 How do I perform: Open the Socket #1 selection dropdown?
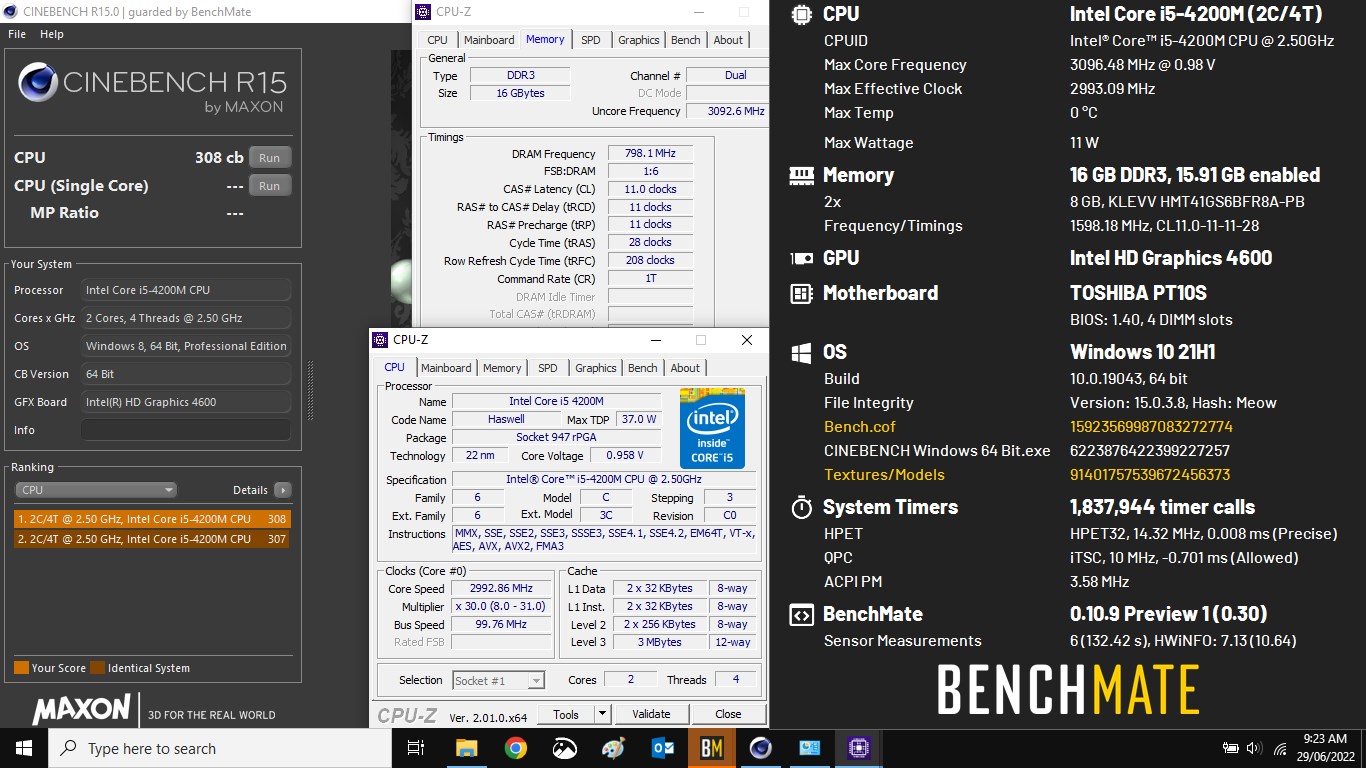pyautogui.click(x=498, y=680)
